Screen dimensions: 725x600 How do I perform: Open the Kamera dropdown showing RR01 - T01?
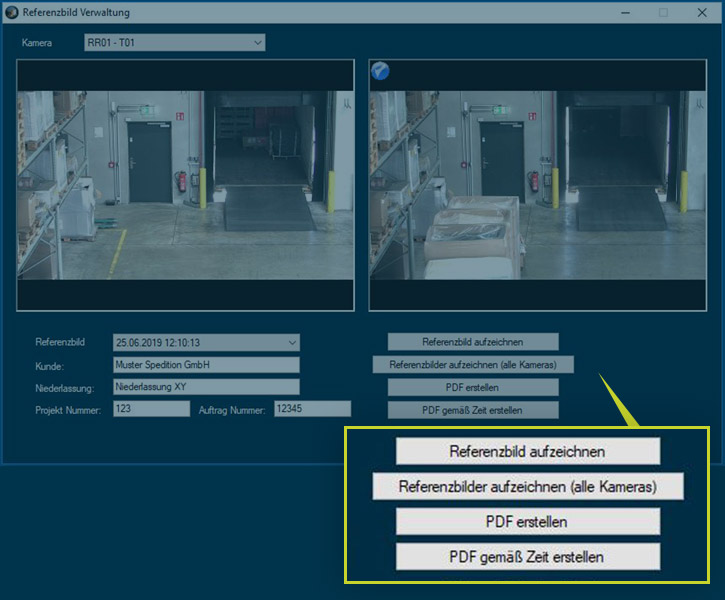tap(175, 43)
